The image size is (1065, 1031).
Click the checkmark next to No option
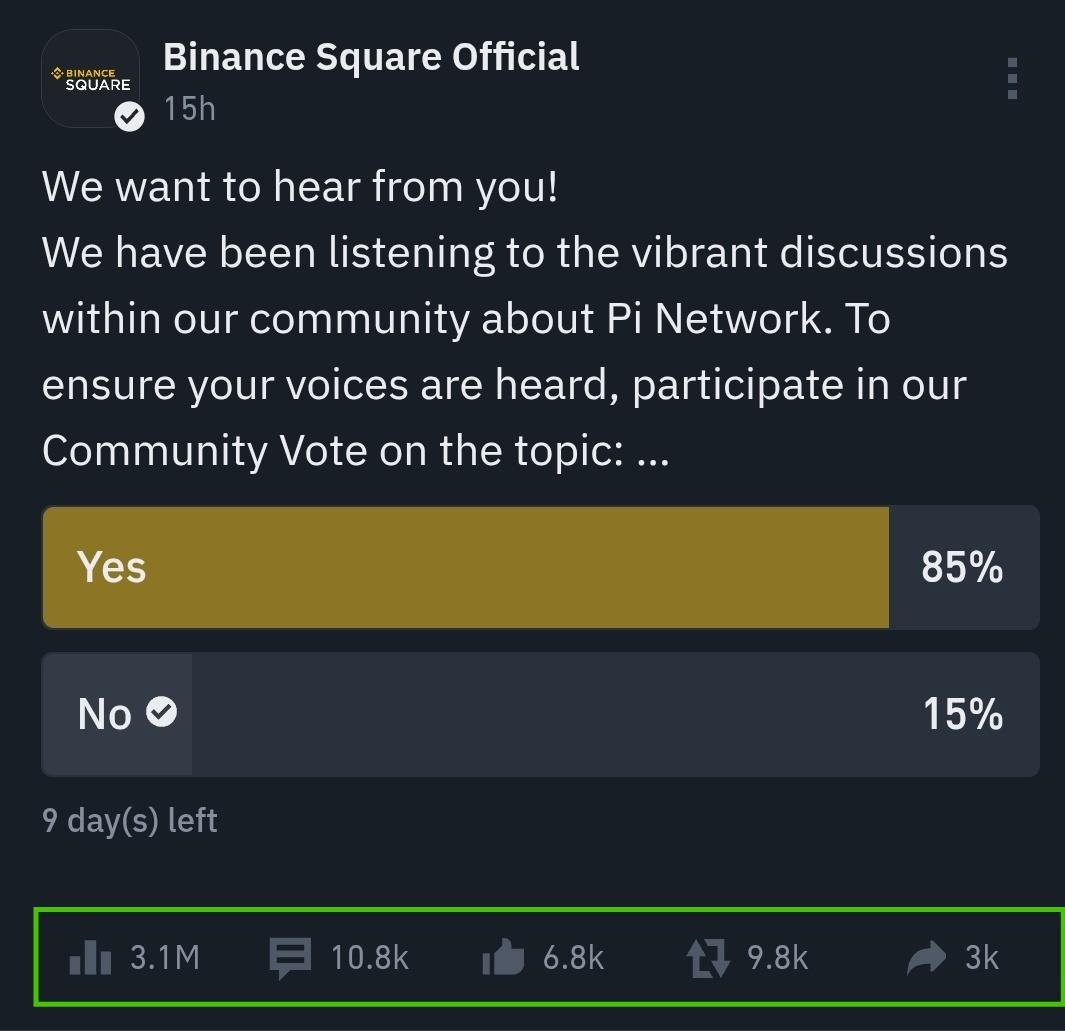[162, 712]
